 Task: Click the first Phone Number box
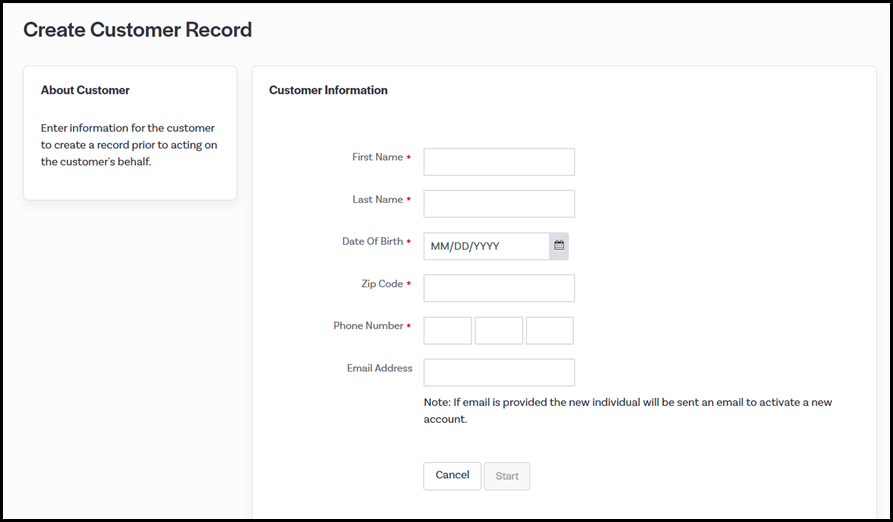[x=447, y=331]
